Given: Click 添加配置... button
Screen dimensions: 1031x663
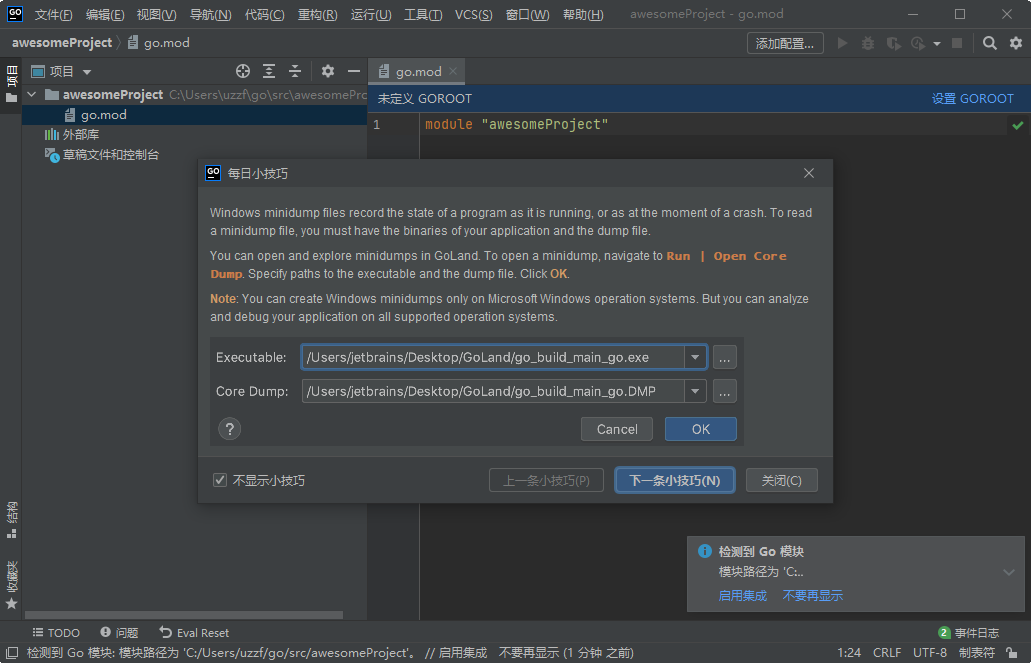Looking at the screenshot, I should point(785,43).
